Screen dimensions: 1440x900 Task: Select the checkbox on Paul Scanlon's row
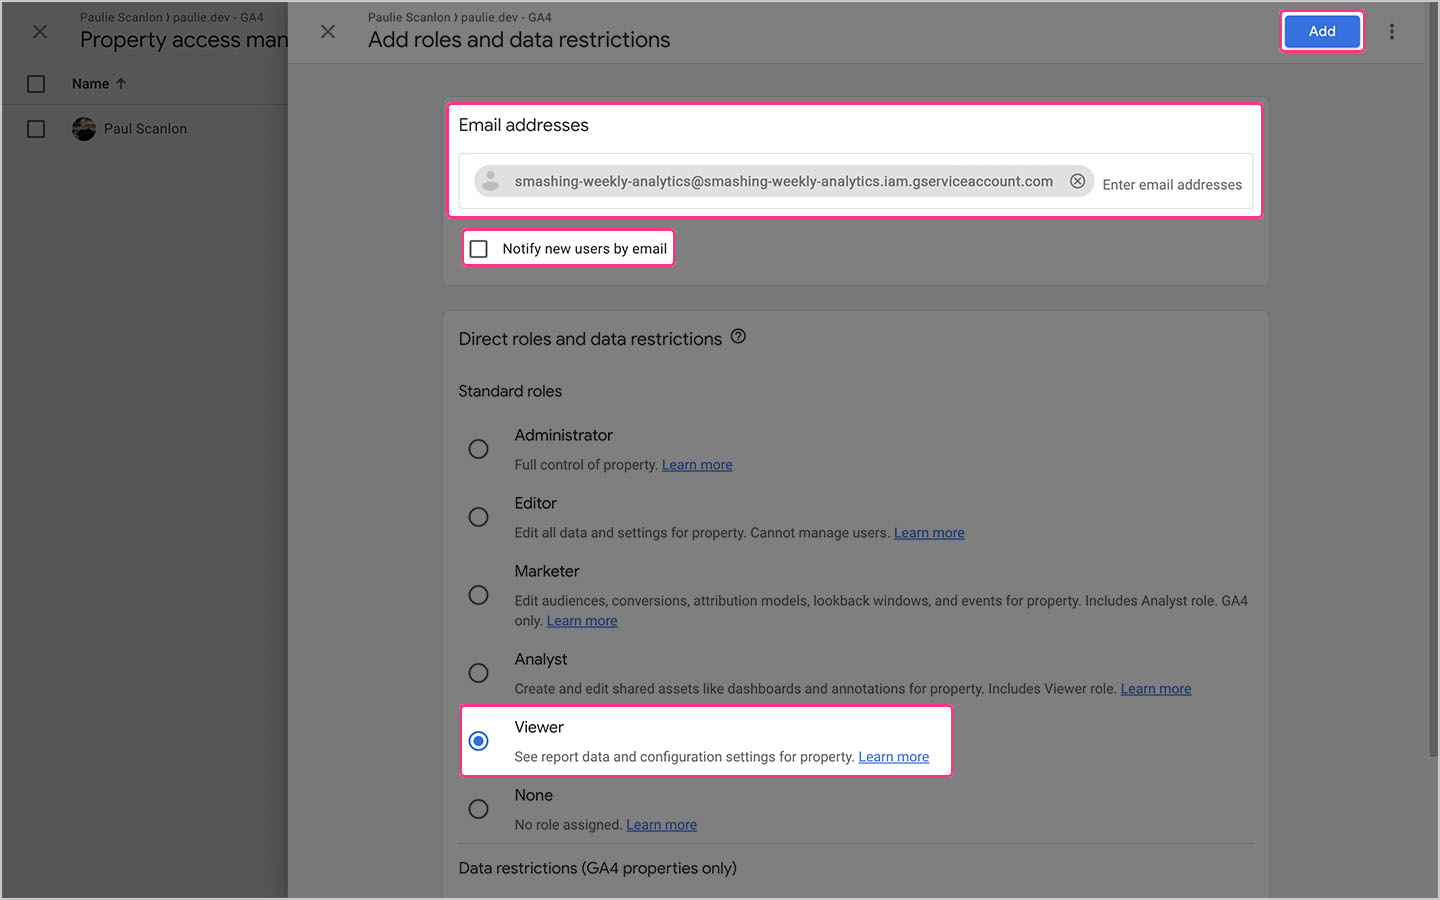[36, 128]
